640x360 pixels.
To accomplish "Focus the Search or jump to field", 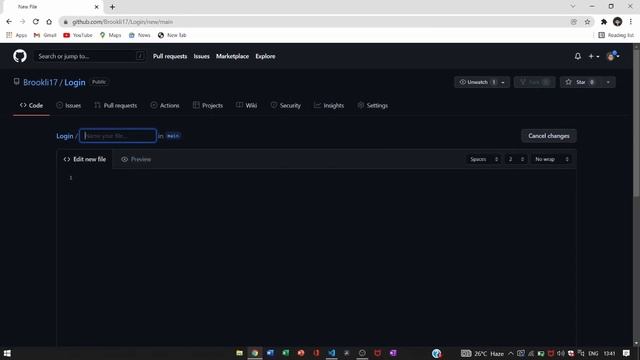I will coord(90,56).
